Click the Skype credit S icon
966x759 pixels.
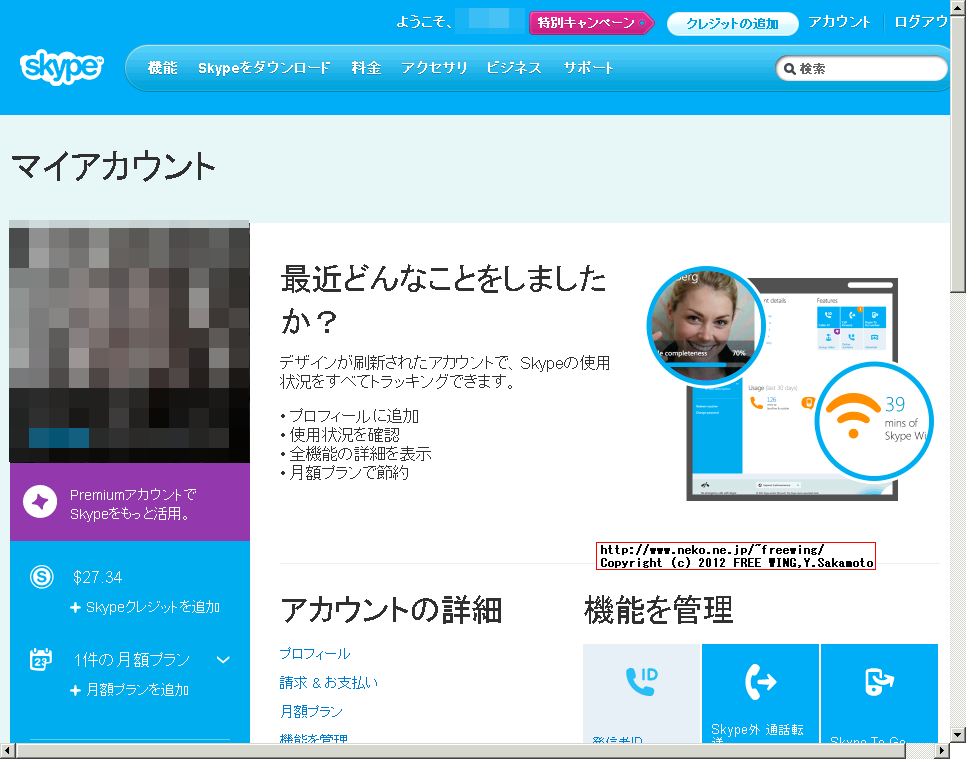coord(42,577)
